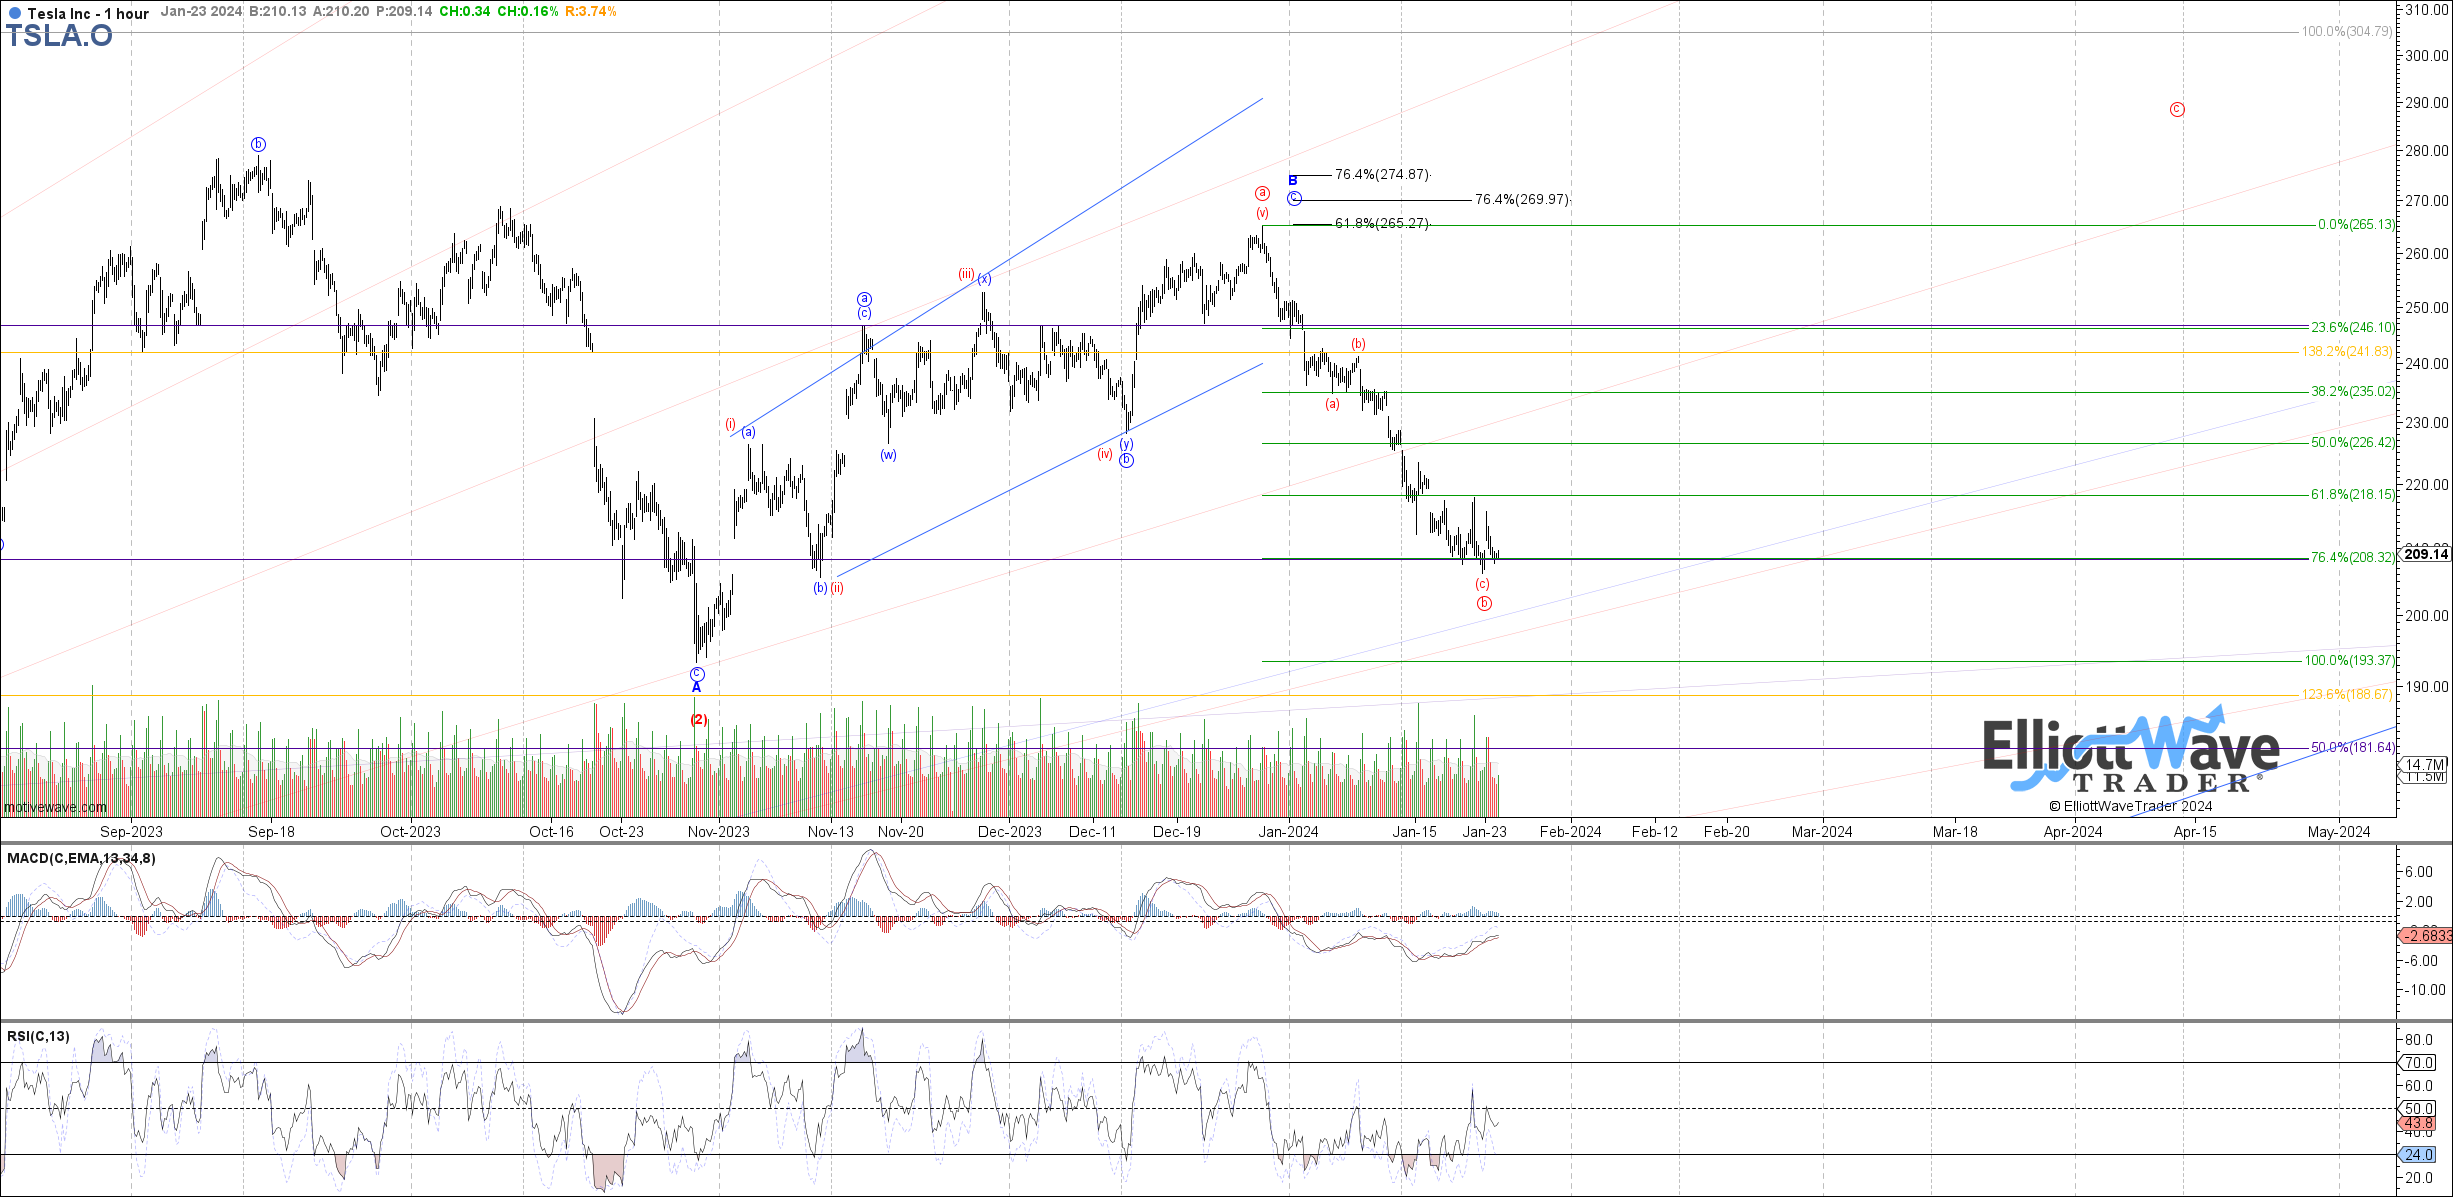Click the Jan-2024 date on time axis
This screenshot has width=2453, height=1197.
pyautogui.click(x=1288, y=832)
